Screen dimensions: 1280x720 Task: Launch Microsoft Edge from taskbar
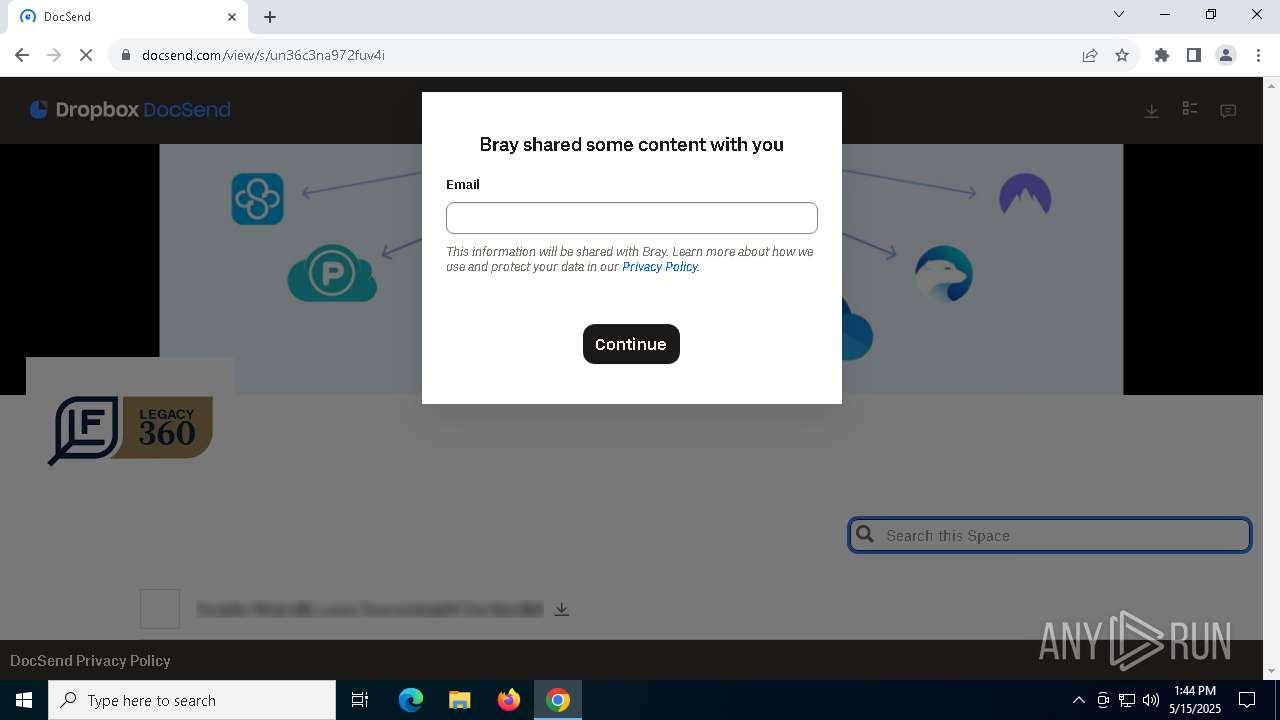(411, 700)
